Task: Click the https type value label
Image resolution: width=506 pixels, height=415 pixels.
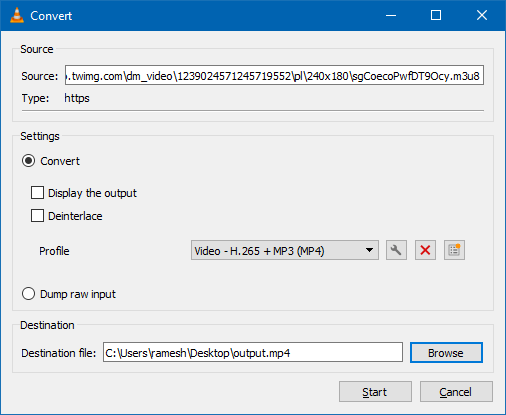Action: point(77,98)
